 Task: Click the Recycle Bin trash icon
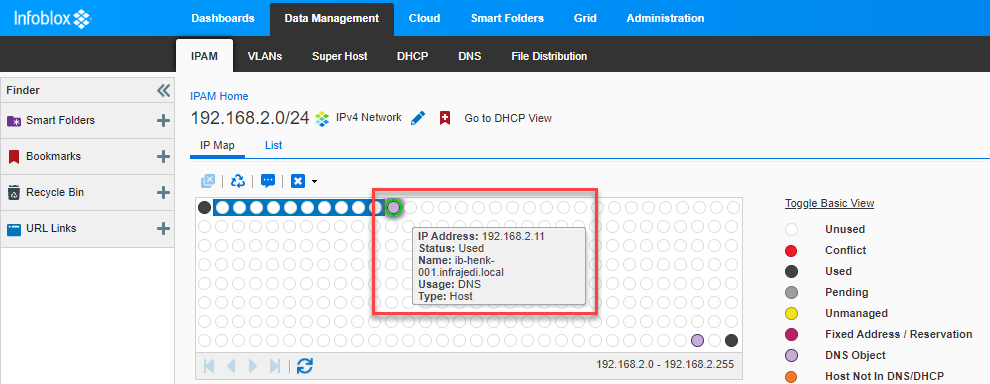point(14,193)
